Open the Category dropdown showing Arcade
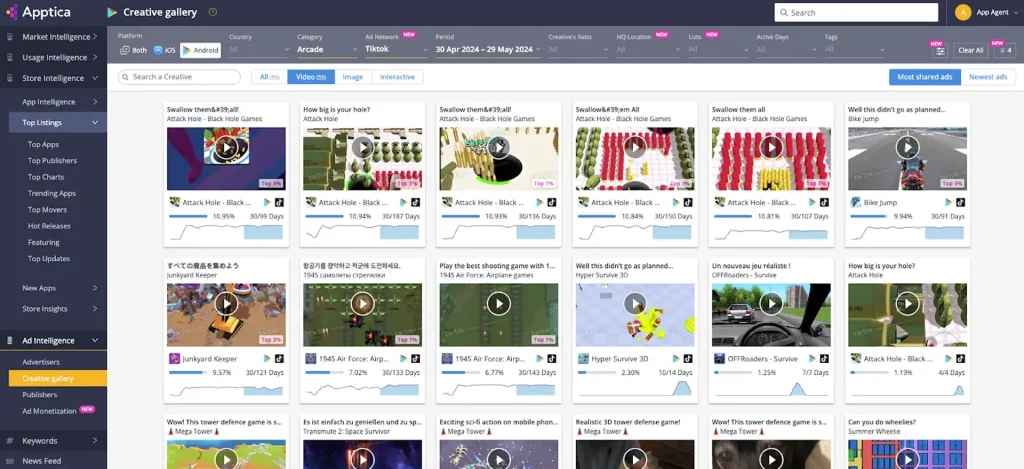The height and width of the screenshot is (469, 1024). [326, 49]
